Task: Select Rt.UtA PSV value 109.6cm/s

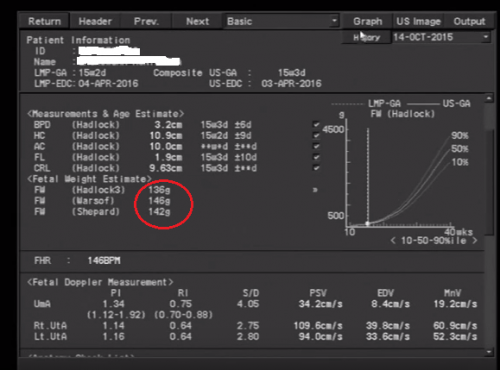Action: pyautogui.click(x=318, y=325)
